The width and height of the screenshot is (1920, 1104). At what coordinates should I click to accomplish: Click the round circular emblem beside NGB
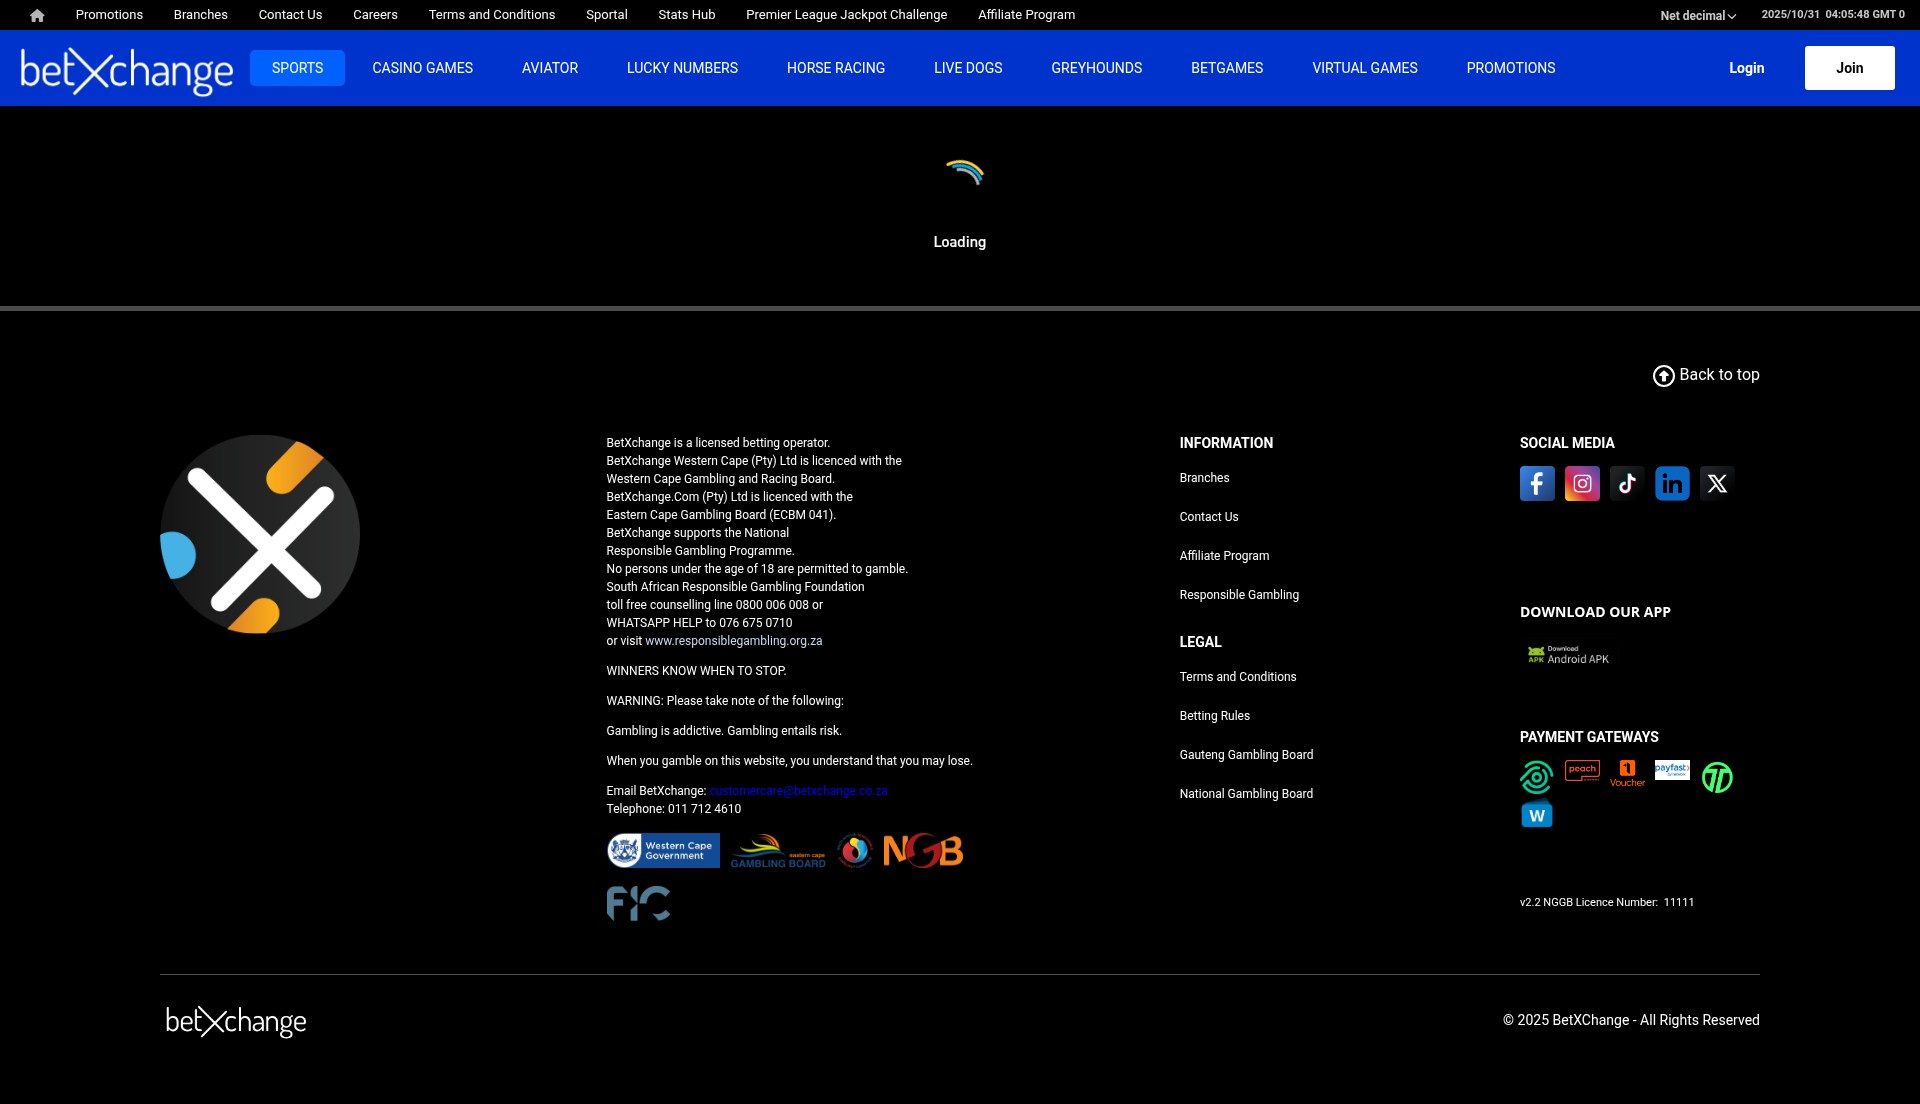pyautogui.click(x=855, y=851)
